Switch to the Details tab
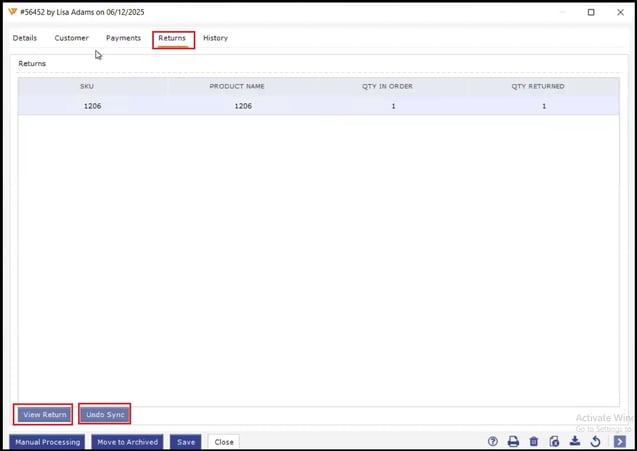The width and height of the screenshot is (637, 451). pyautogui.click(x=25, y=38)
